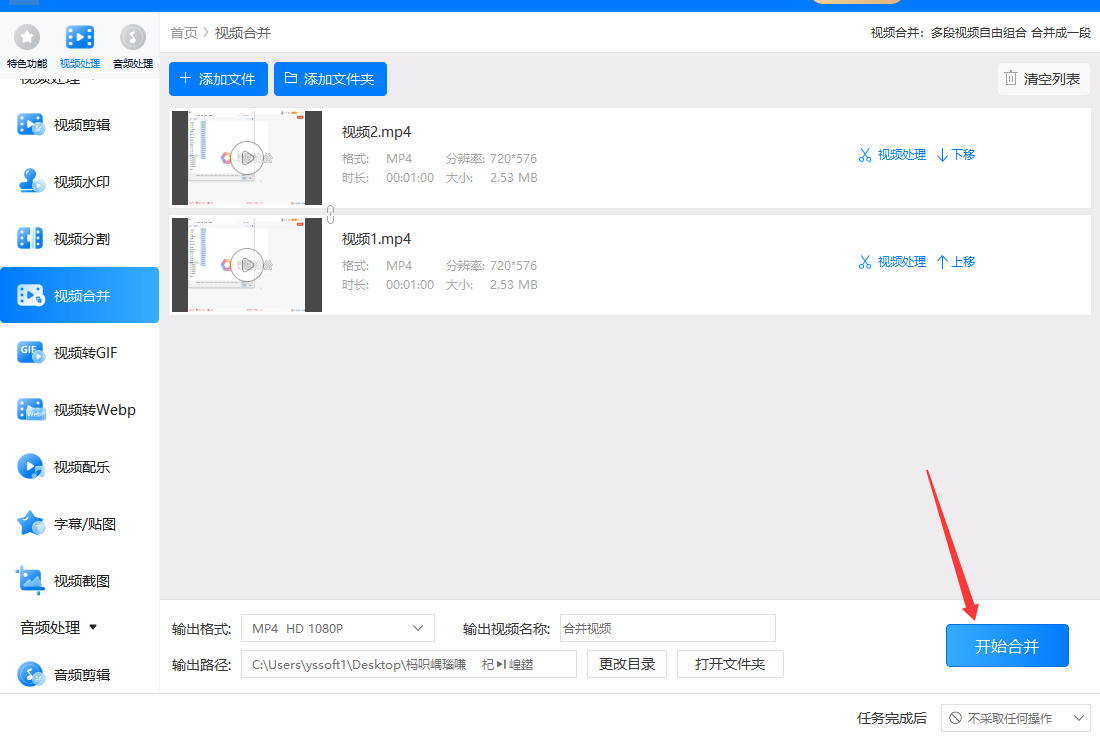
Task: Click the 添加文件 button
Action: (218, 79)
